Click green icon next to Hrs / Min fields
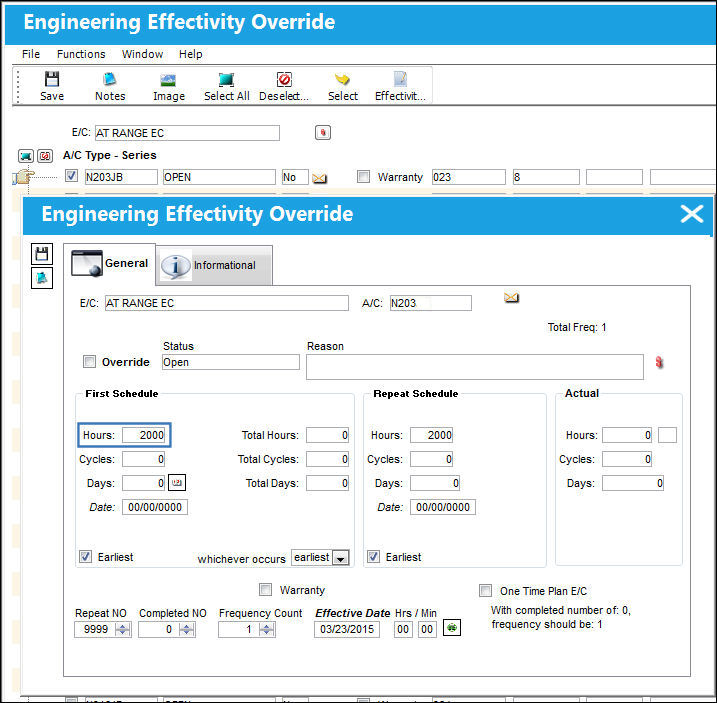This screenshot has width=717, height=703. (x=452, y=628)
